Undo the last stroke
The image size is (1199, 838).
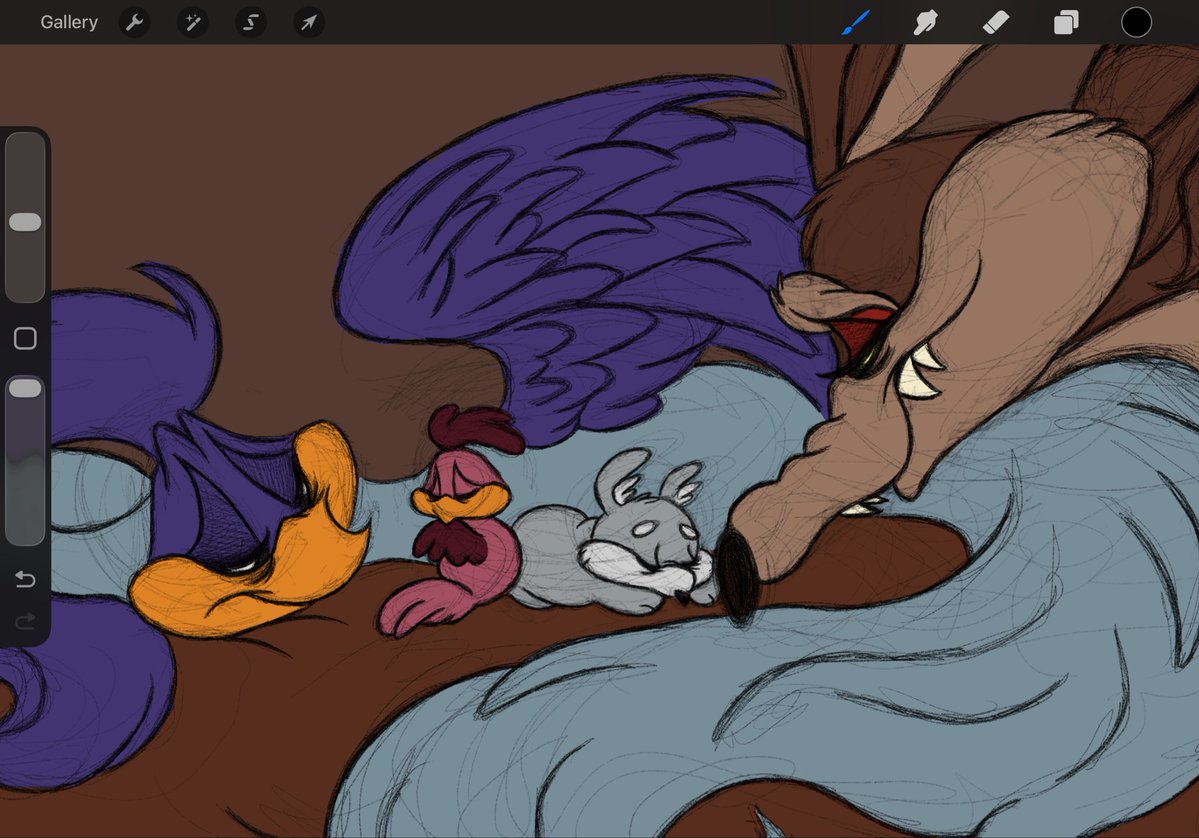point(25,579)
